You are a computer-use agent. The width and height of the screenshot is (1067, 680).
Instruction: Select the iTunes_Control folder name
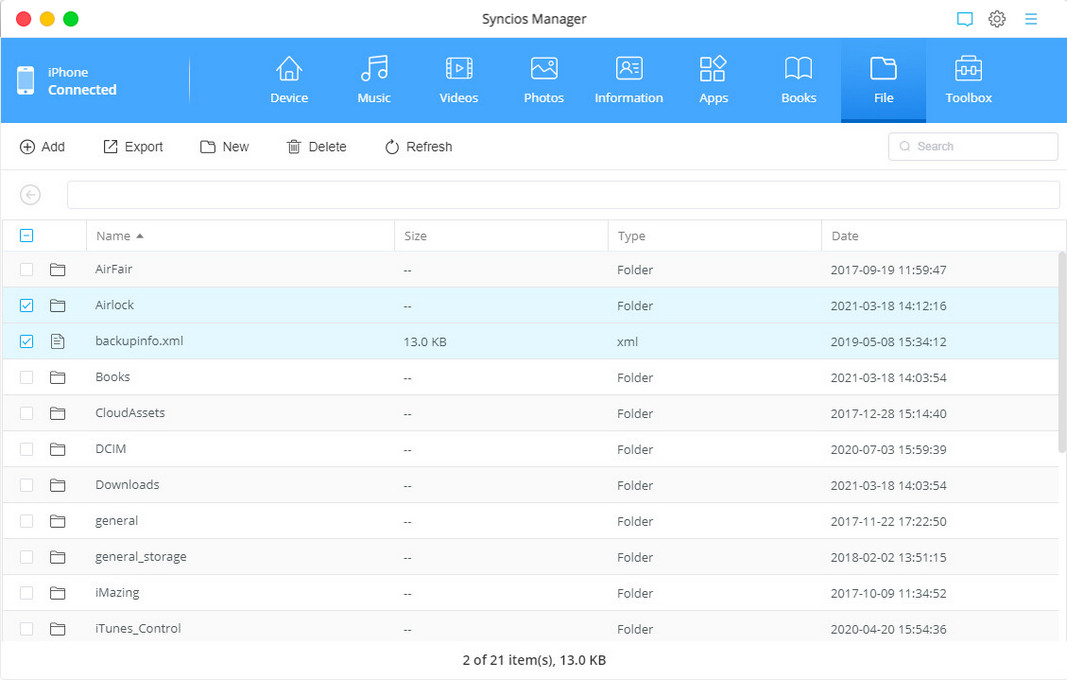click(138, 628)
